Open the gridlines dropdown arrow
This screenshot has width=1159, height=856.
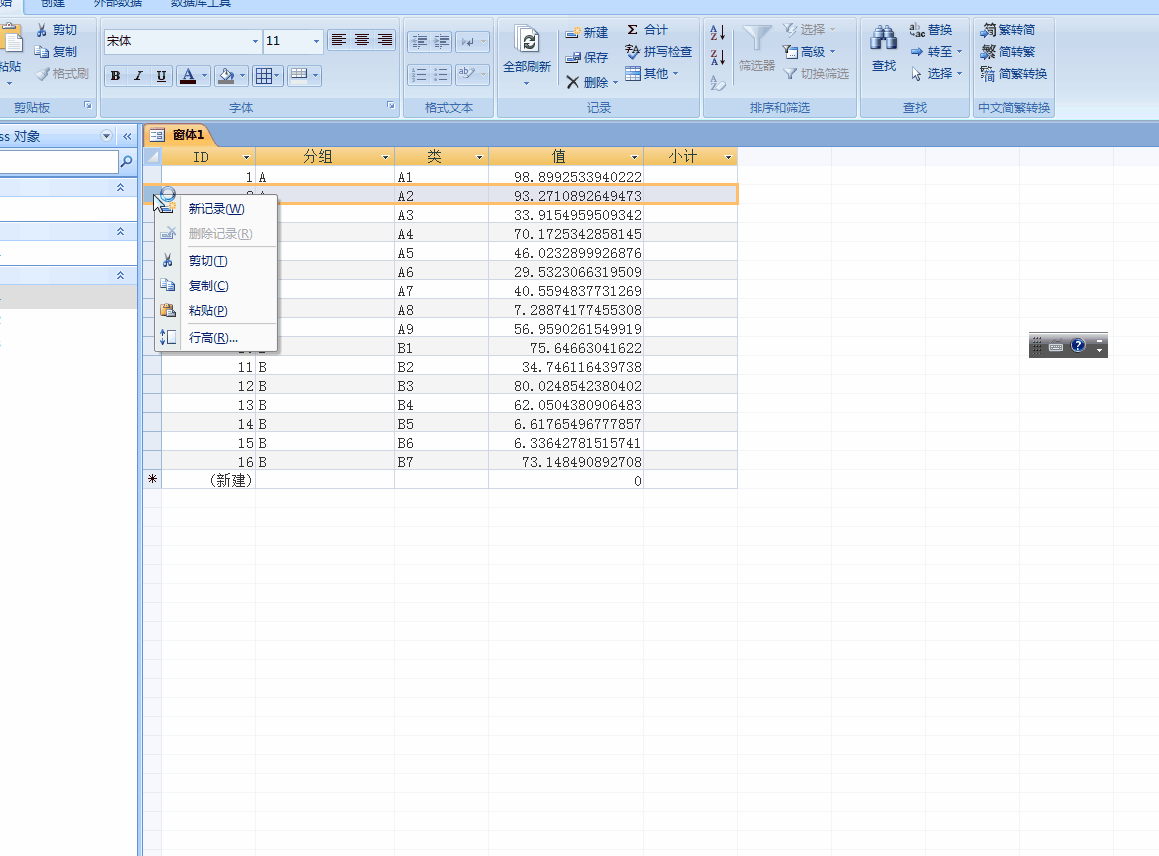pos(278,75)
